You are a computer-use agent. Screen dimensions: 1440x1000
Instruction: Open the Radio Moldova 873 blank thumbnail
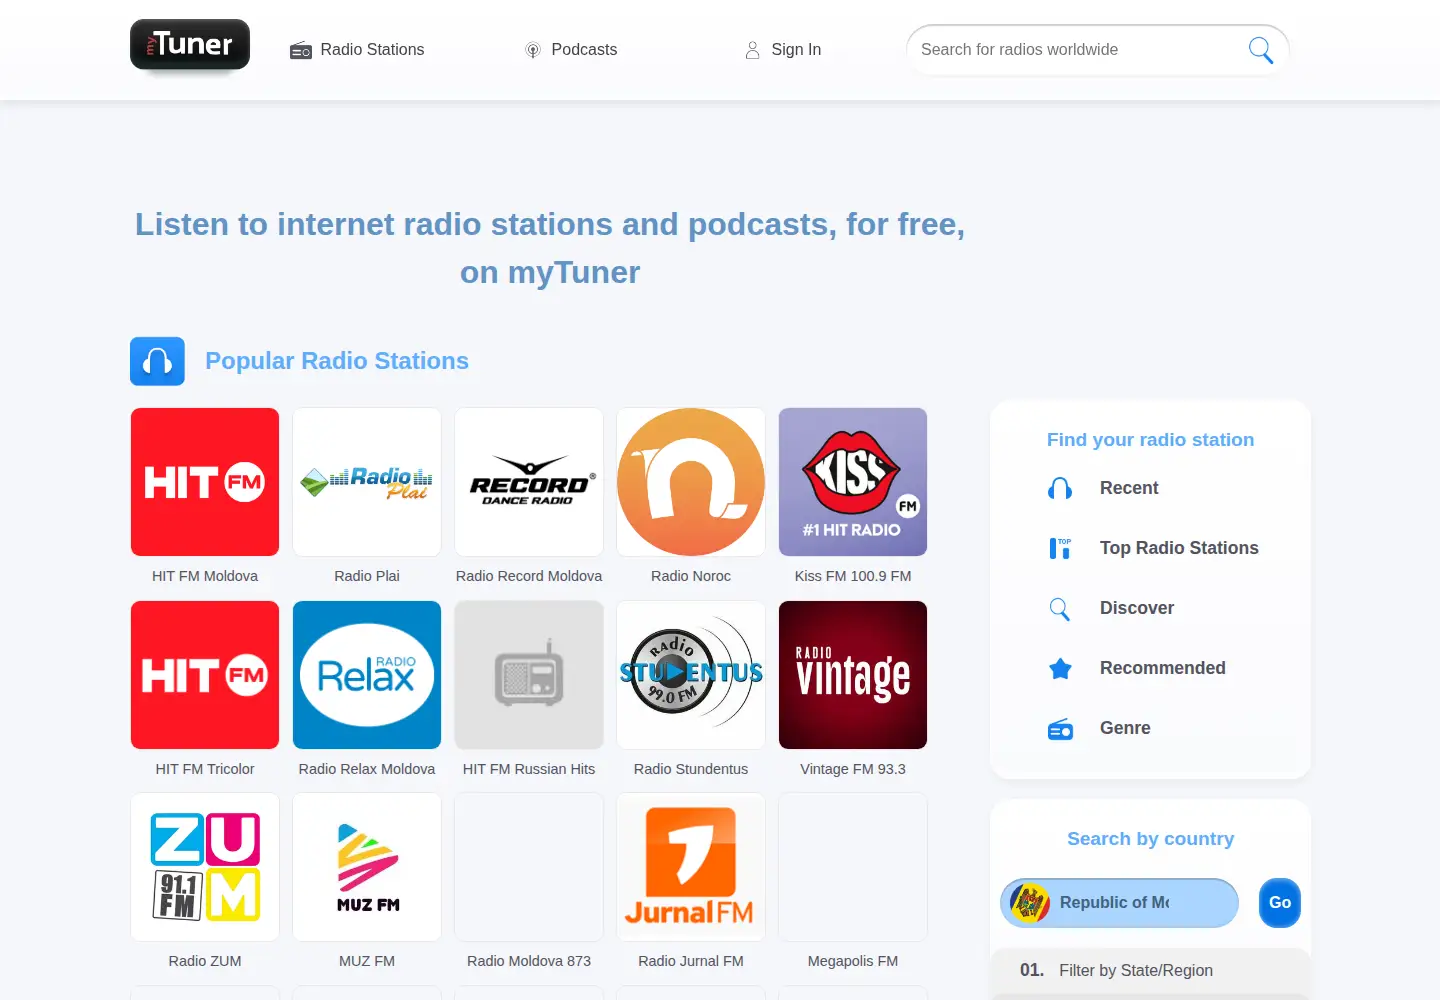coord(529,867)
